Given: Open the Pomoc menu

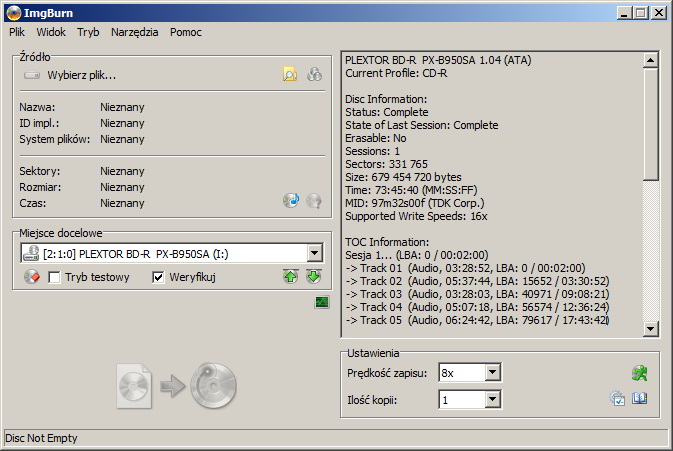Looking at the screenshot, I should (185, 32).
